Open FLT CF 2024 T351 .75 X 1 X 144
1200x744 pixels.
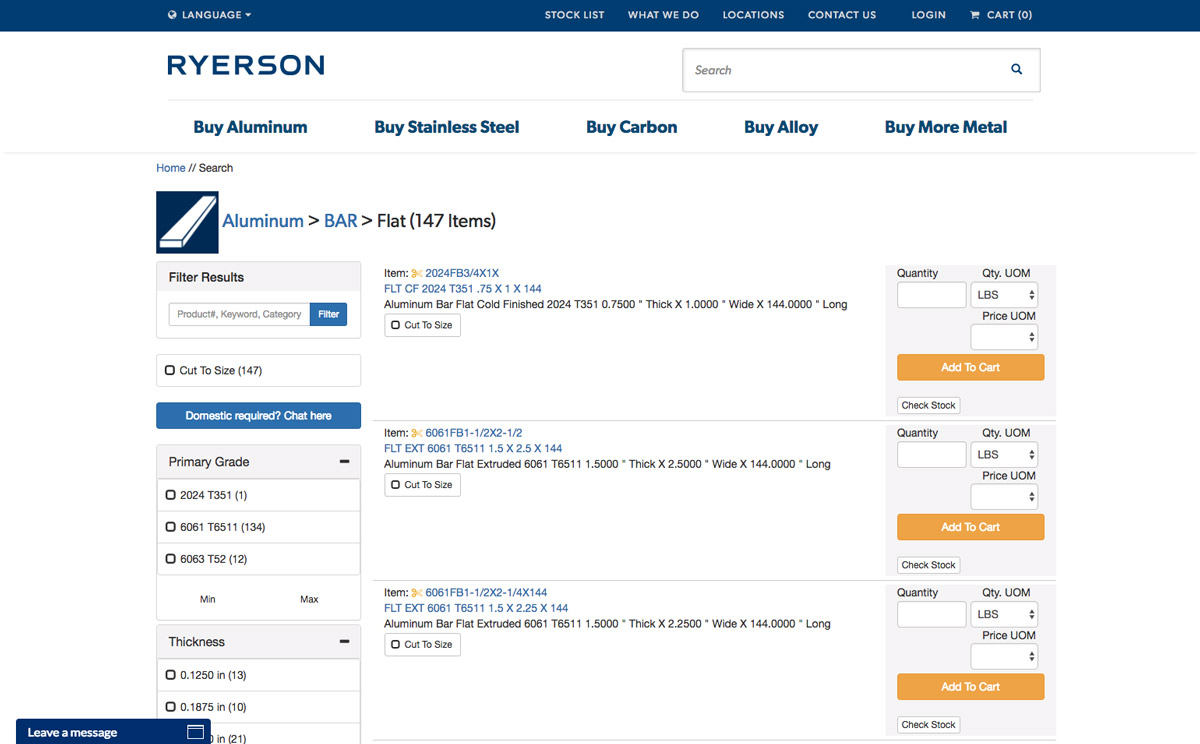click(463, 289)
